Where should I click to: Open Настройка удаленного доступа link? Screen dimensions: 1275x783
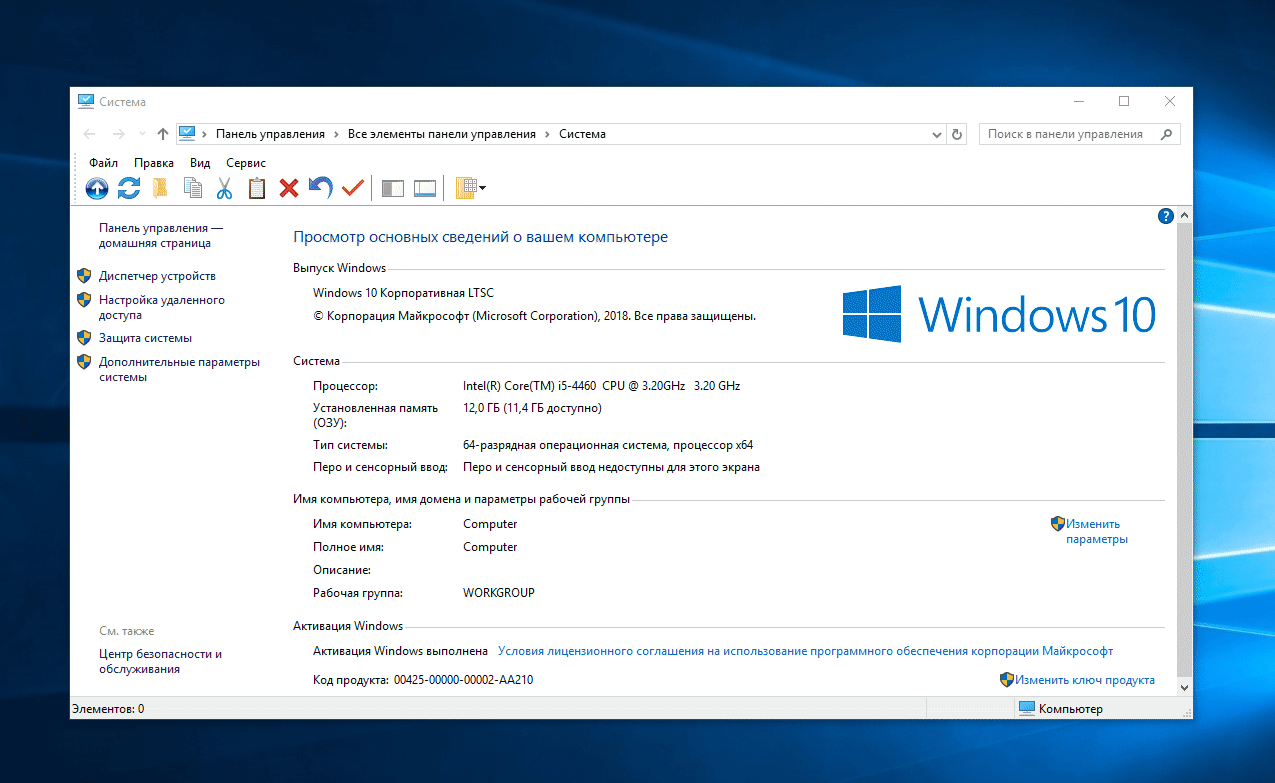[162, 307]
